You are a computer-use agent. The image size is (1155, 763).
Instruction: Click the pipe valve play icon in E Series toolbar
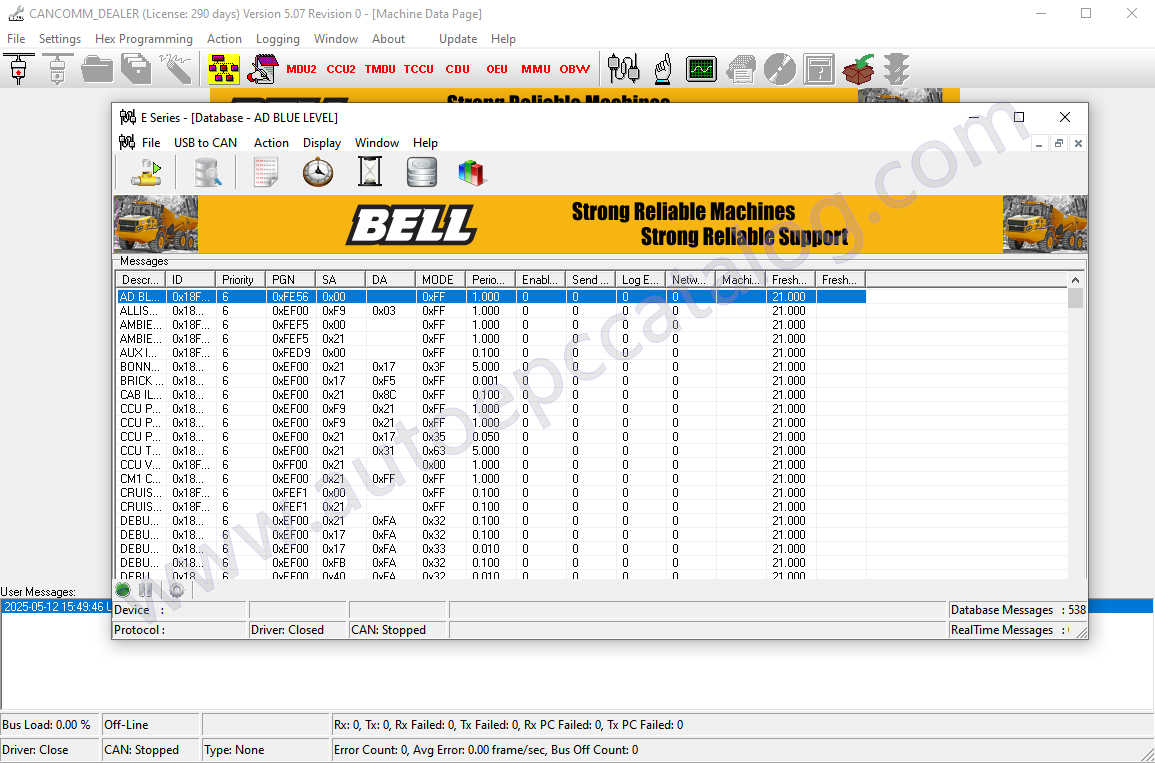tap(147, 172)
